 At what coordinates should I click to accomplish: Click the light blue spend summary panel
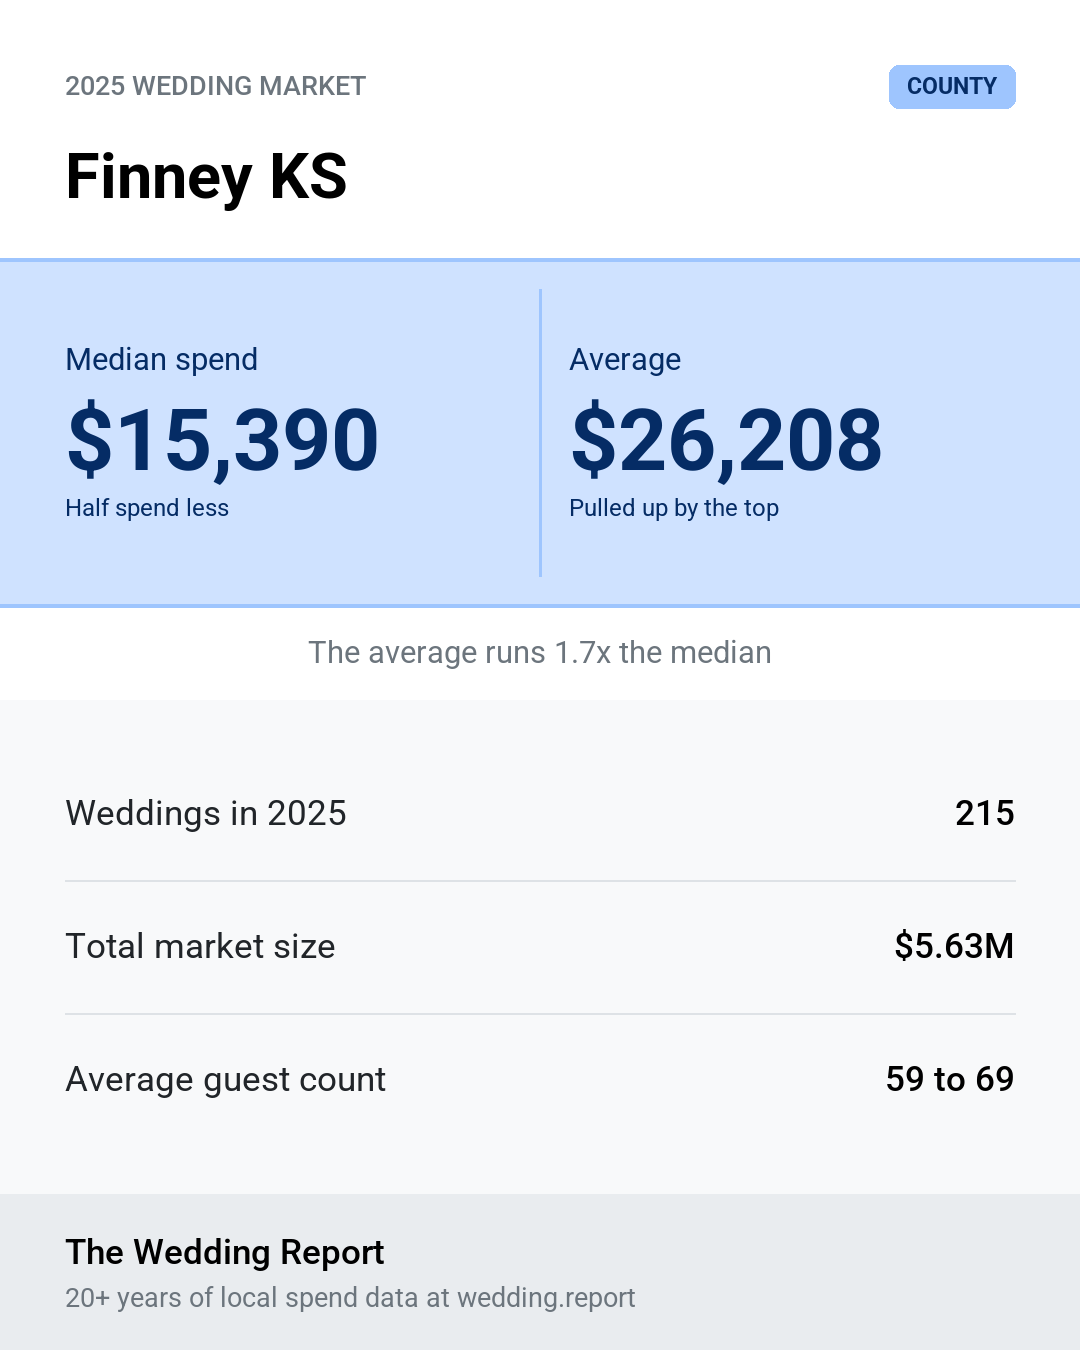click(x=540, y=433)
